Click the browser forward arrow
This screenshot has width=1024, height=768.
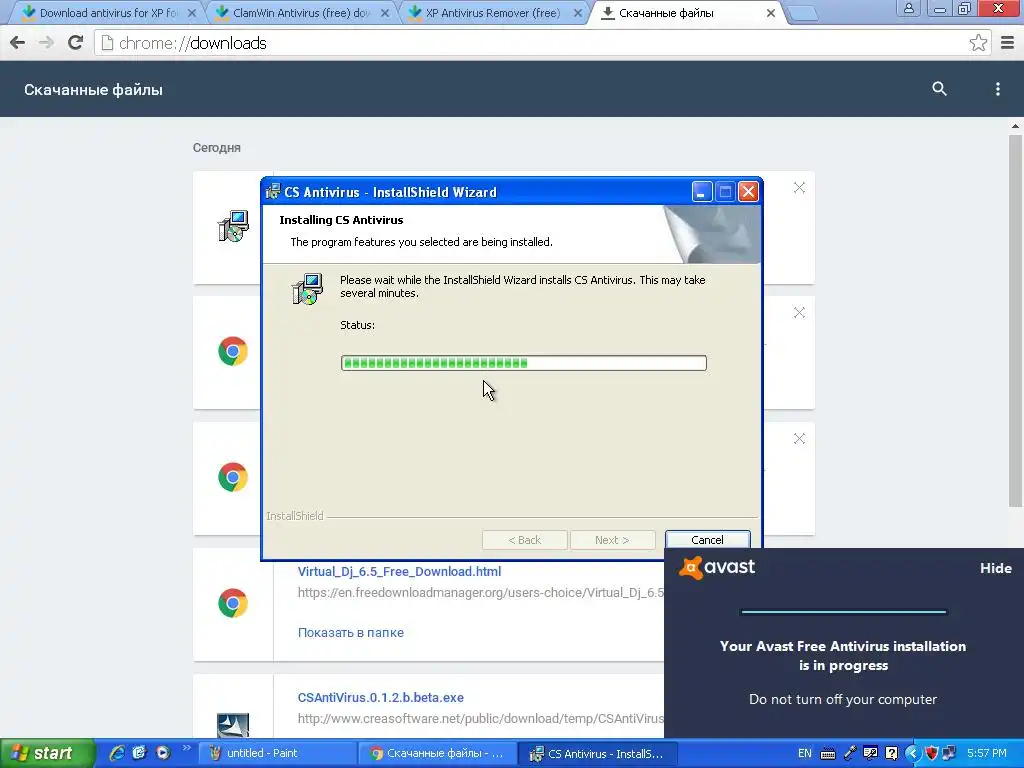point(46,43)
